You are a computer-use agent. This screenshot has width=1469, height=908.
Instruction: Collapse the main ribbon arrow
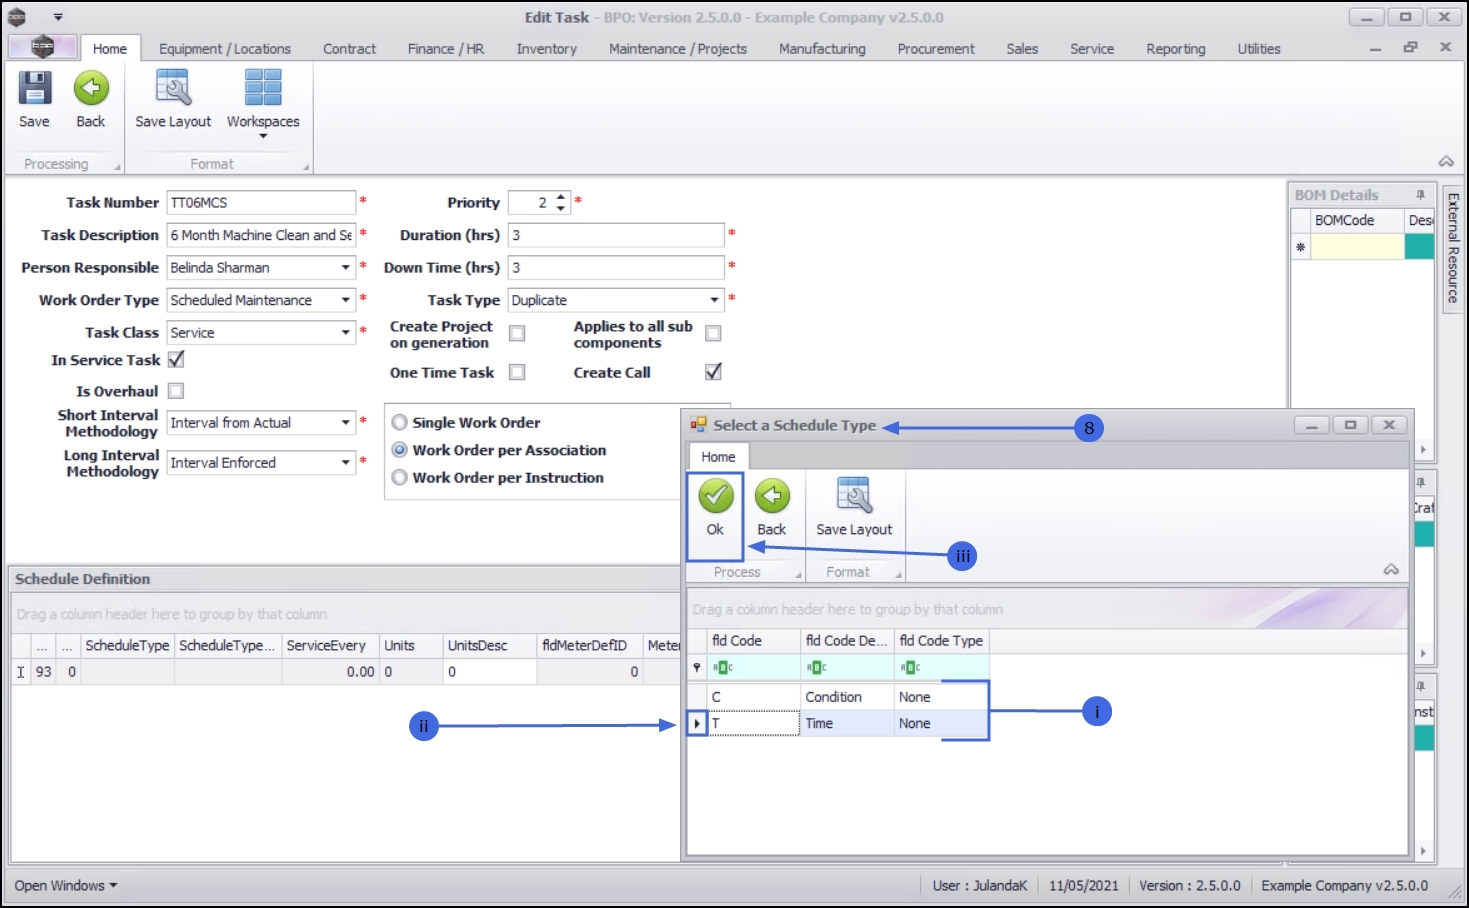point(1446,162)
